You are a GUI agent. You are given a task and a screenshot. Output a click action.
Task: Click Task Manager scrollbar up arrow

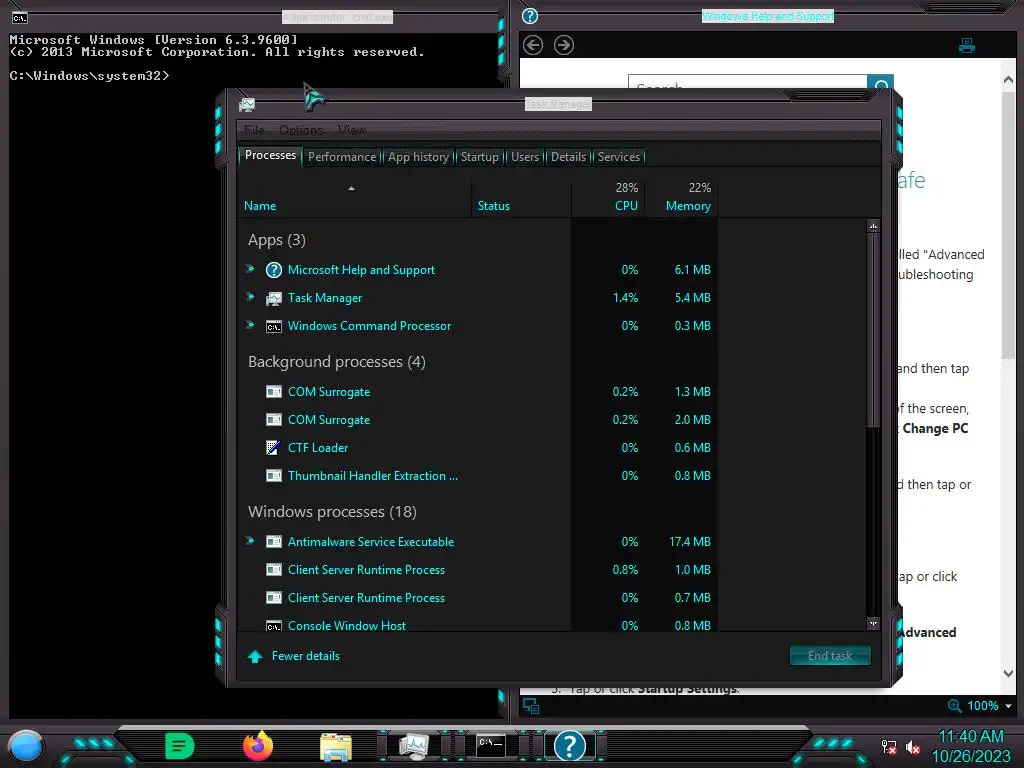click(873, 226)
